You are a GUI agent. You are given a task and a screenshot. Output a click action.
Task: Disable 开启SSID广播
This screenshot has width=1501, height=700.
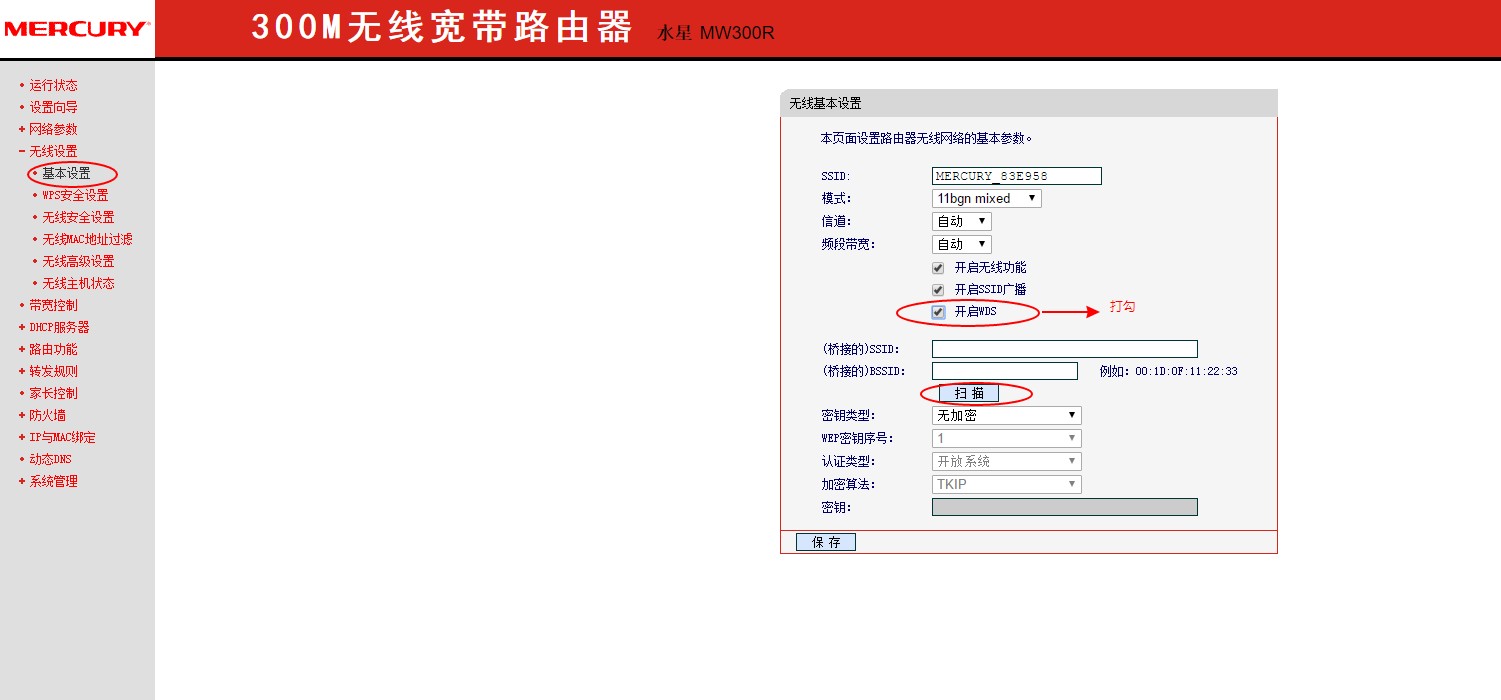coord(938,289)
